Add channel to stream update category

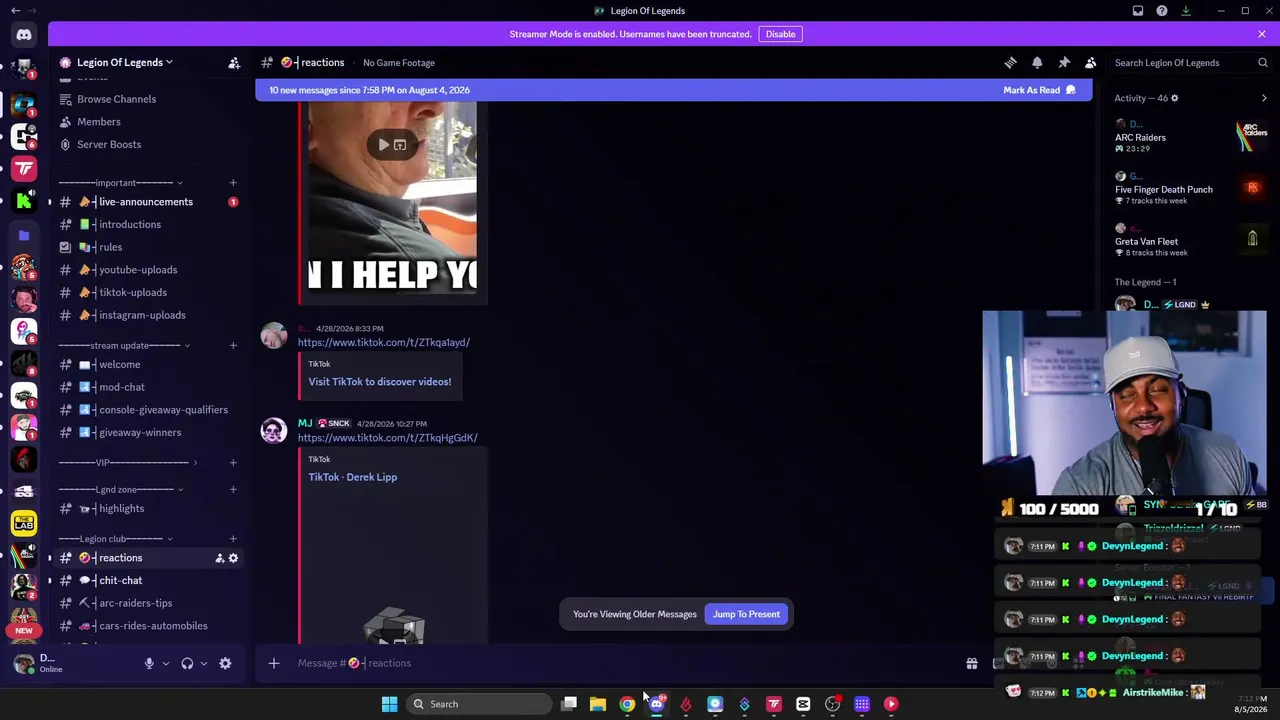[233, 346]
